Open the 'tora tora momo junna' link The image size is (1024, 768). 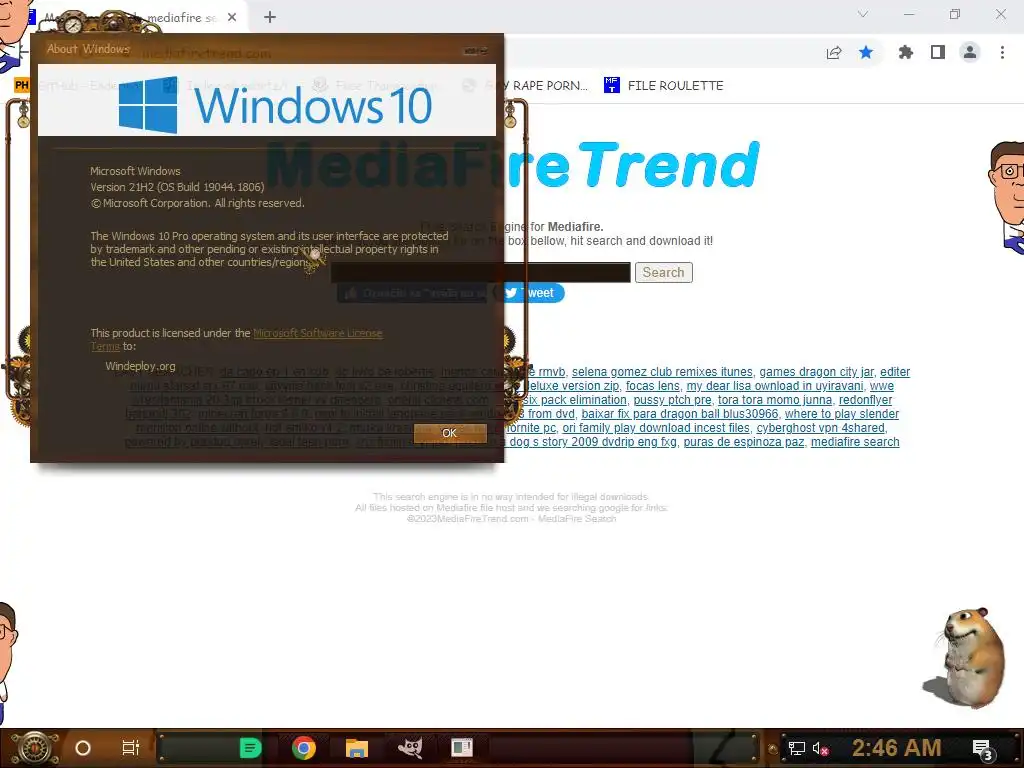[x=775, y=400]
